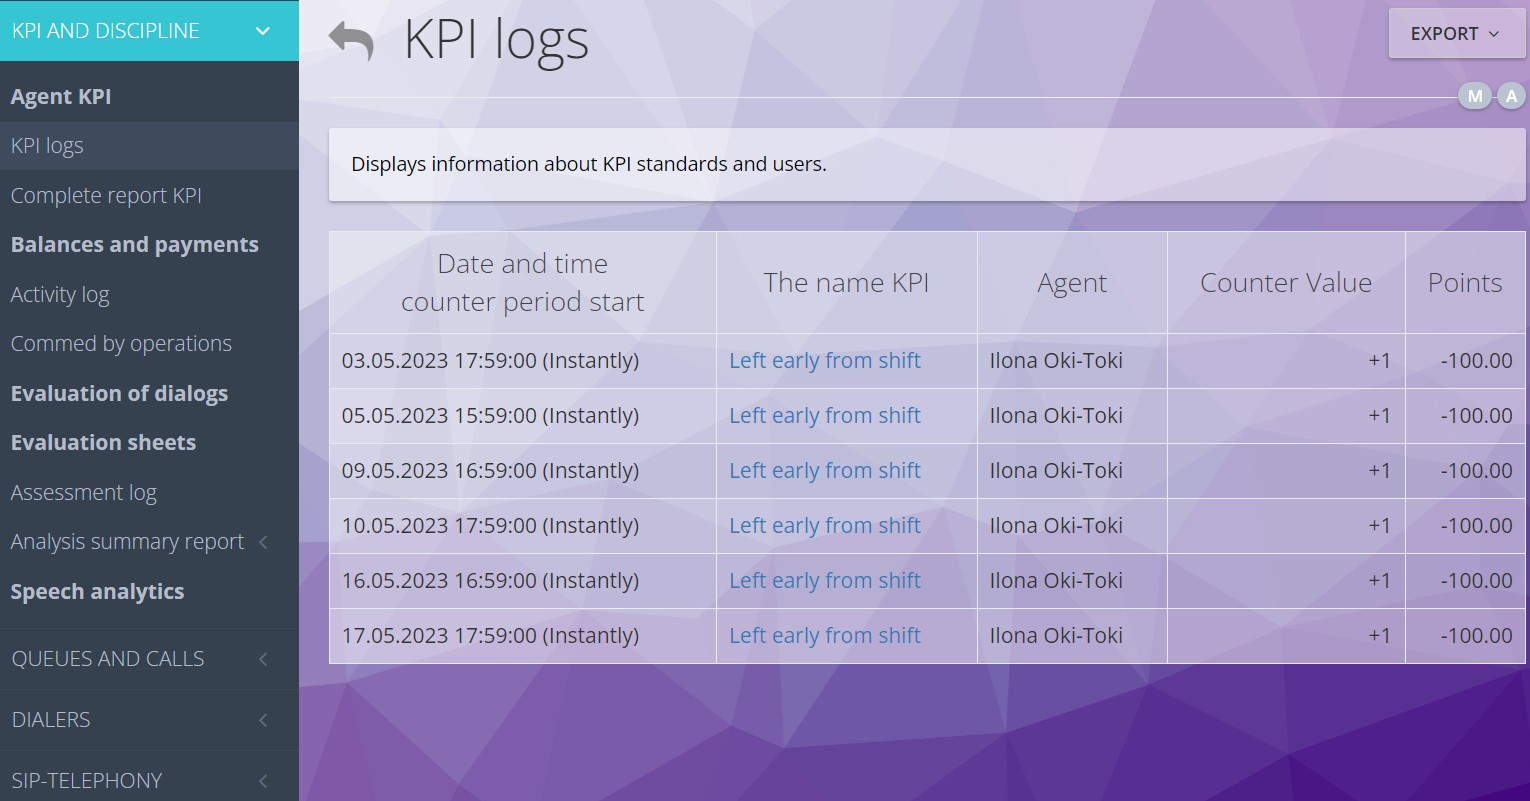
Task: Click the Agent column header
Action: click(1072, 283)
